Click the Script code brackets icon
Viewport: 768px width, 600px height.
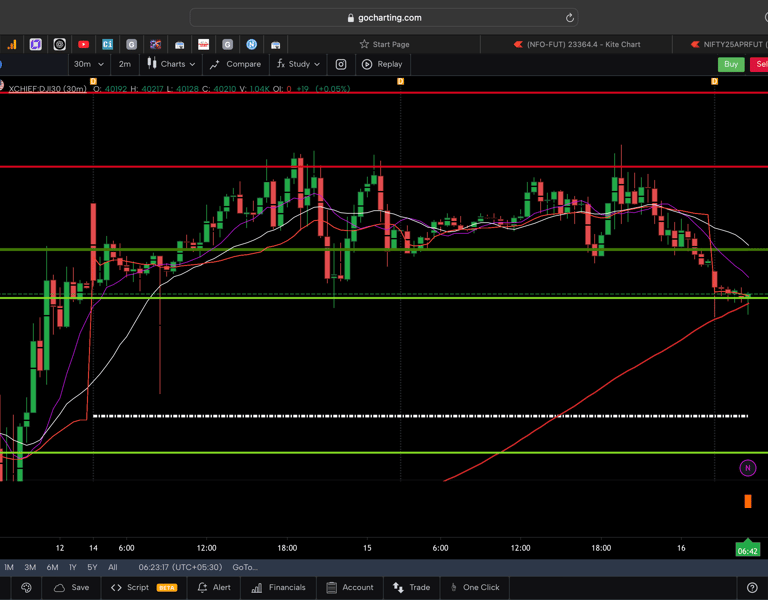pyautogui.click(x=116, y=587)
